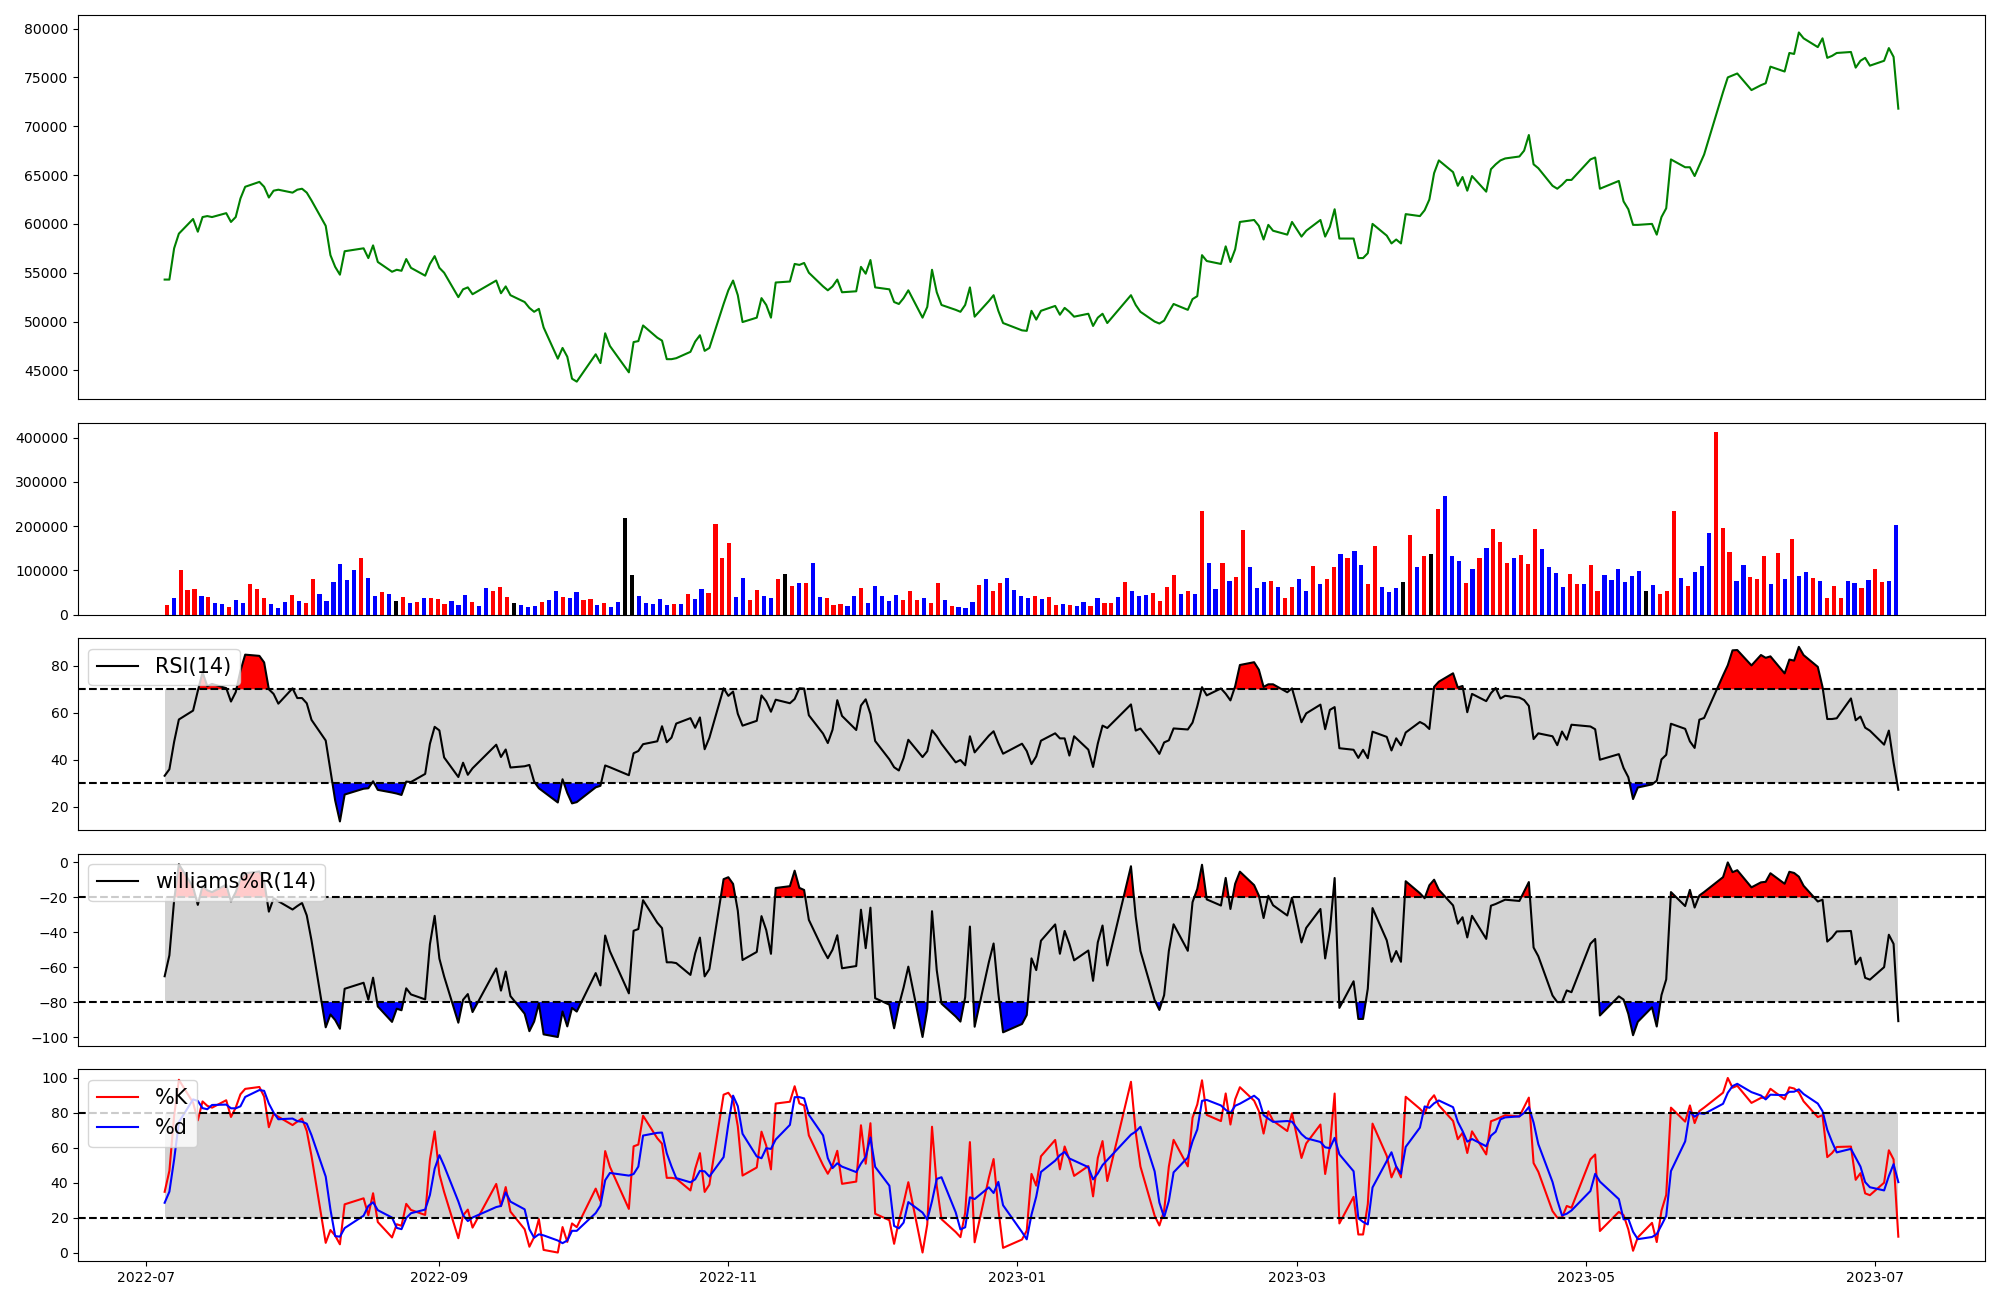Click the 2023-01 x-axis date label

(x=1017, y=1277)
